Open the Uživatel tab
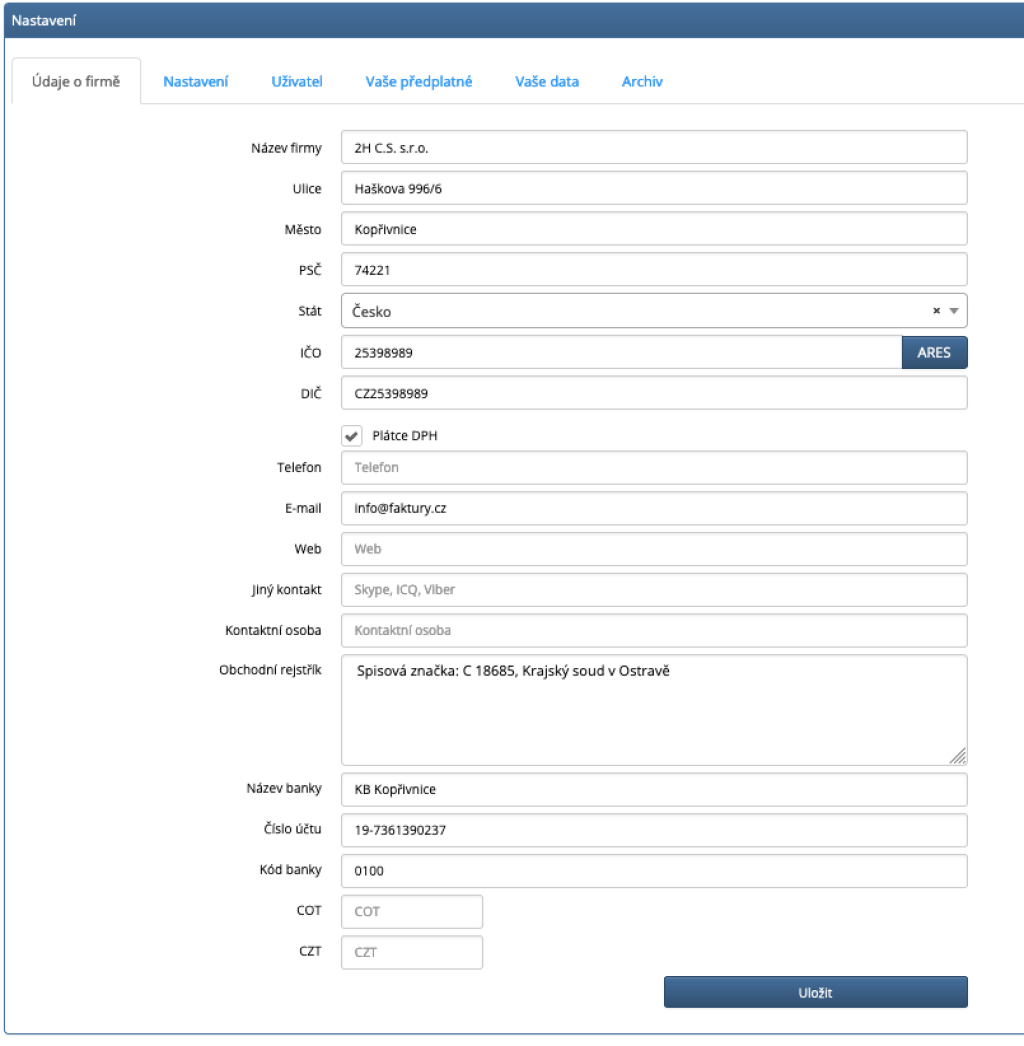1024x1046 pixels. pos(297,82)
